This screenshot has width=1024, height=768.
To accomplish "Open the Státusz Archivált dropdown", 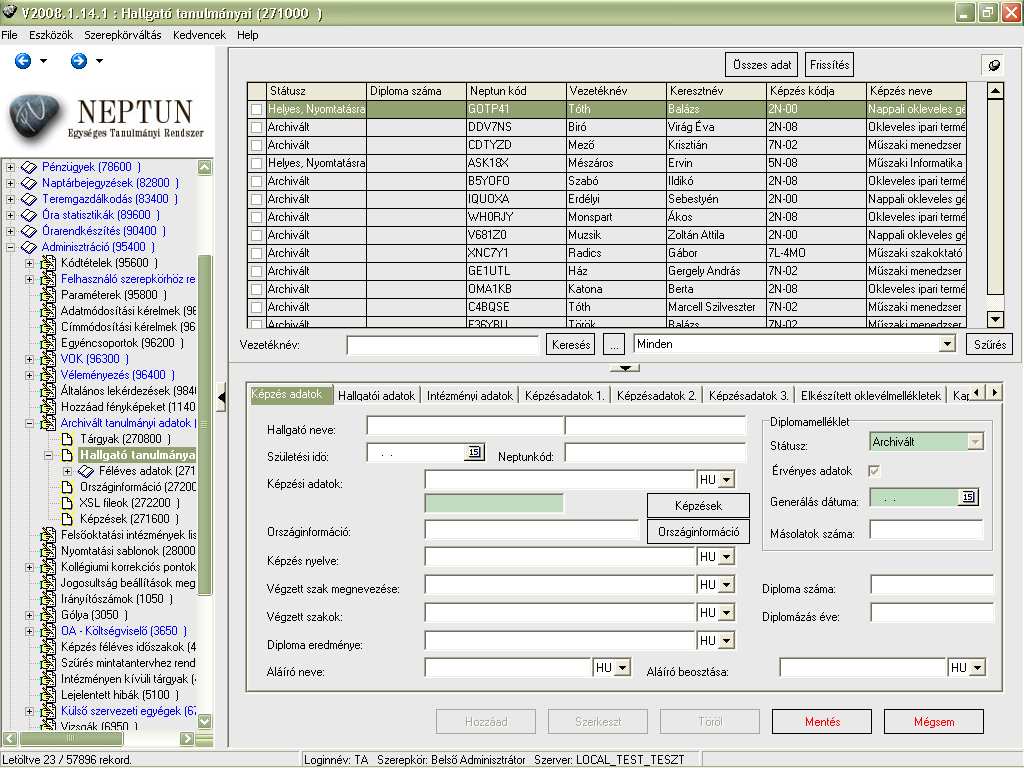I will click(x=975, y=442).
